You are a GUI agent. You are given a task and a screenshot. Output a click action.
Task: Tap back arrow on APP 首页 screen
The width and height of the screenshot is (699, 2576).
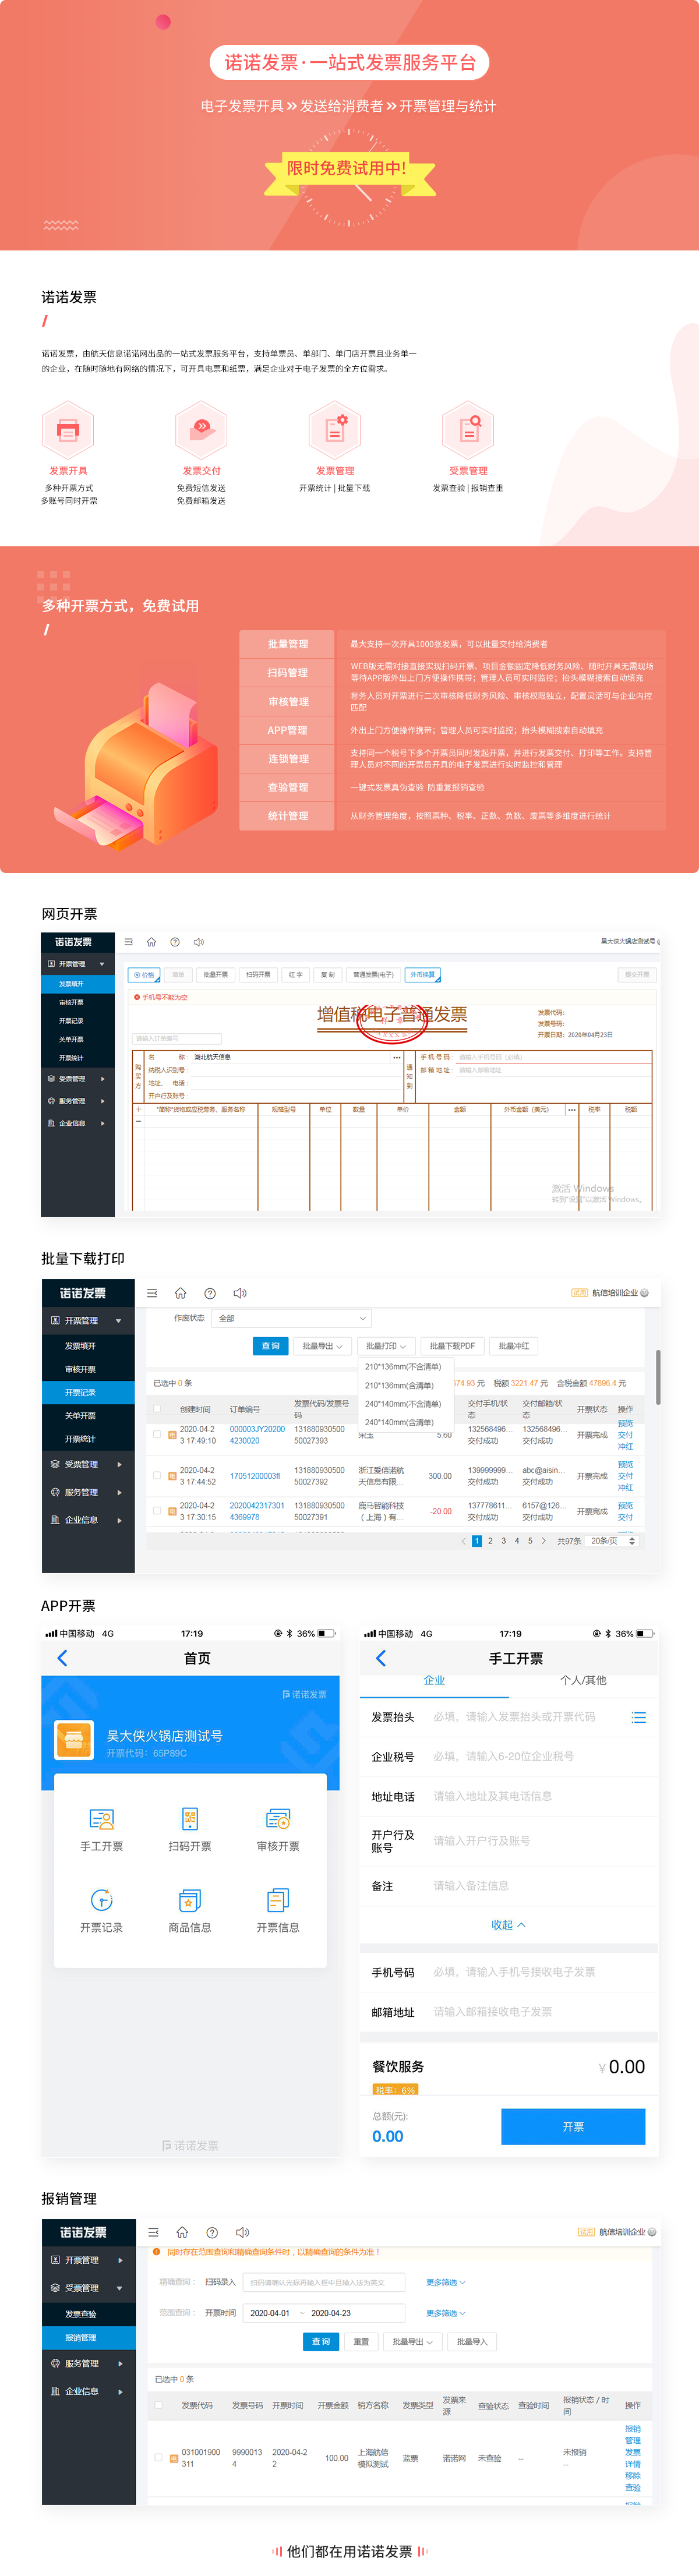click(x=63, y=1658)
